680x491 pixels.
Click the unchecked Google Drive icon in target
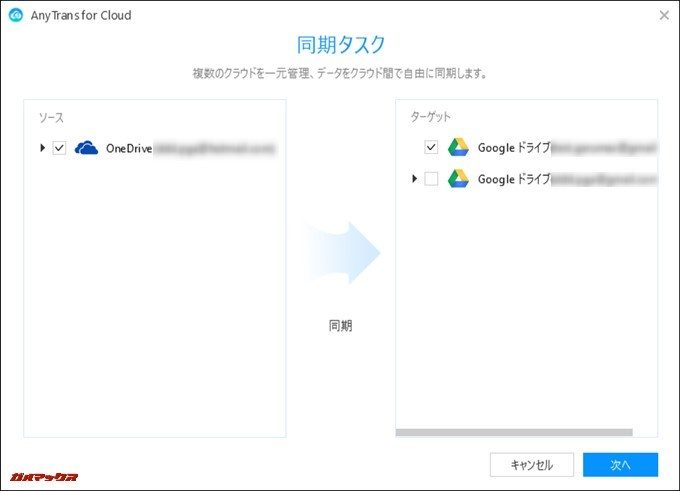458,178
